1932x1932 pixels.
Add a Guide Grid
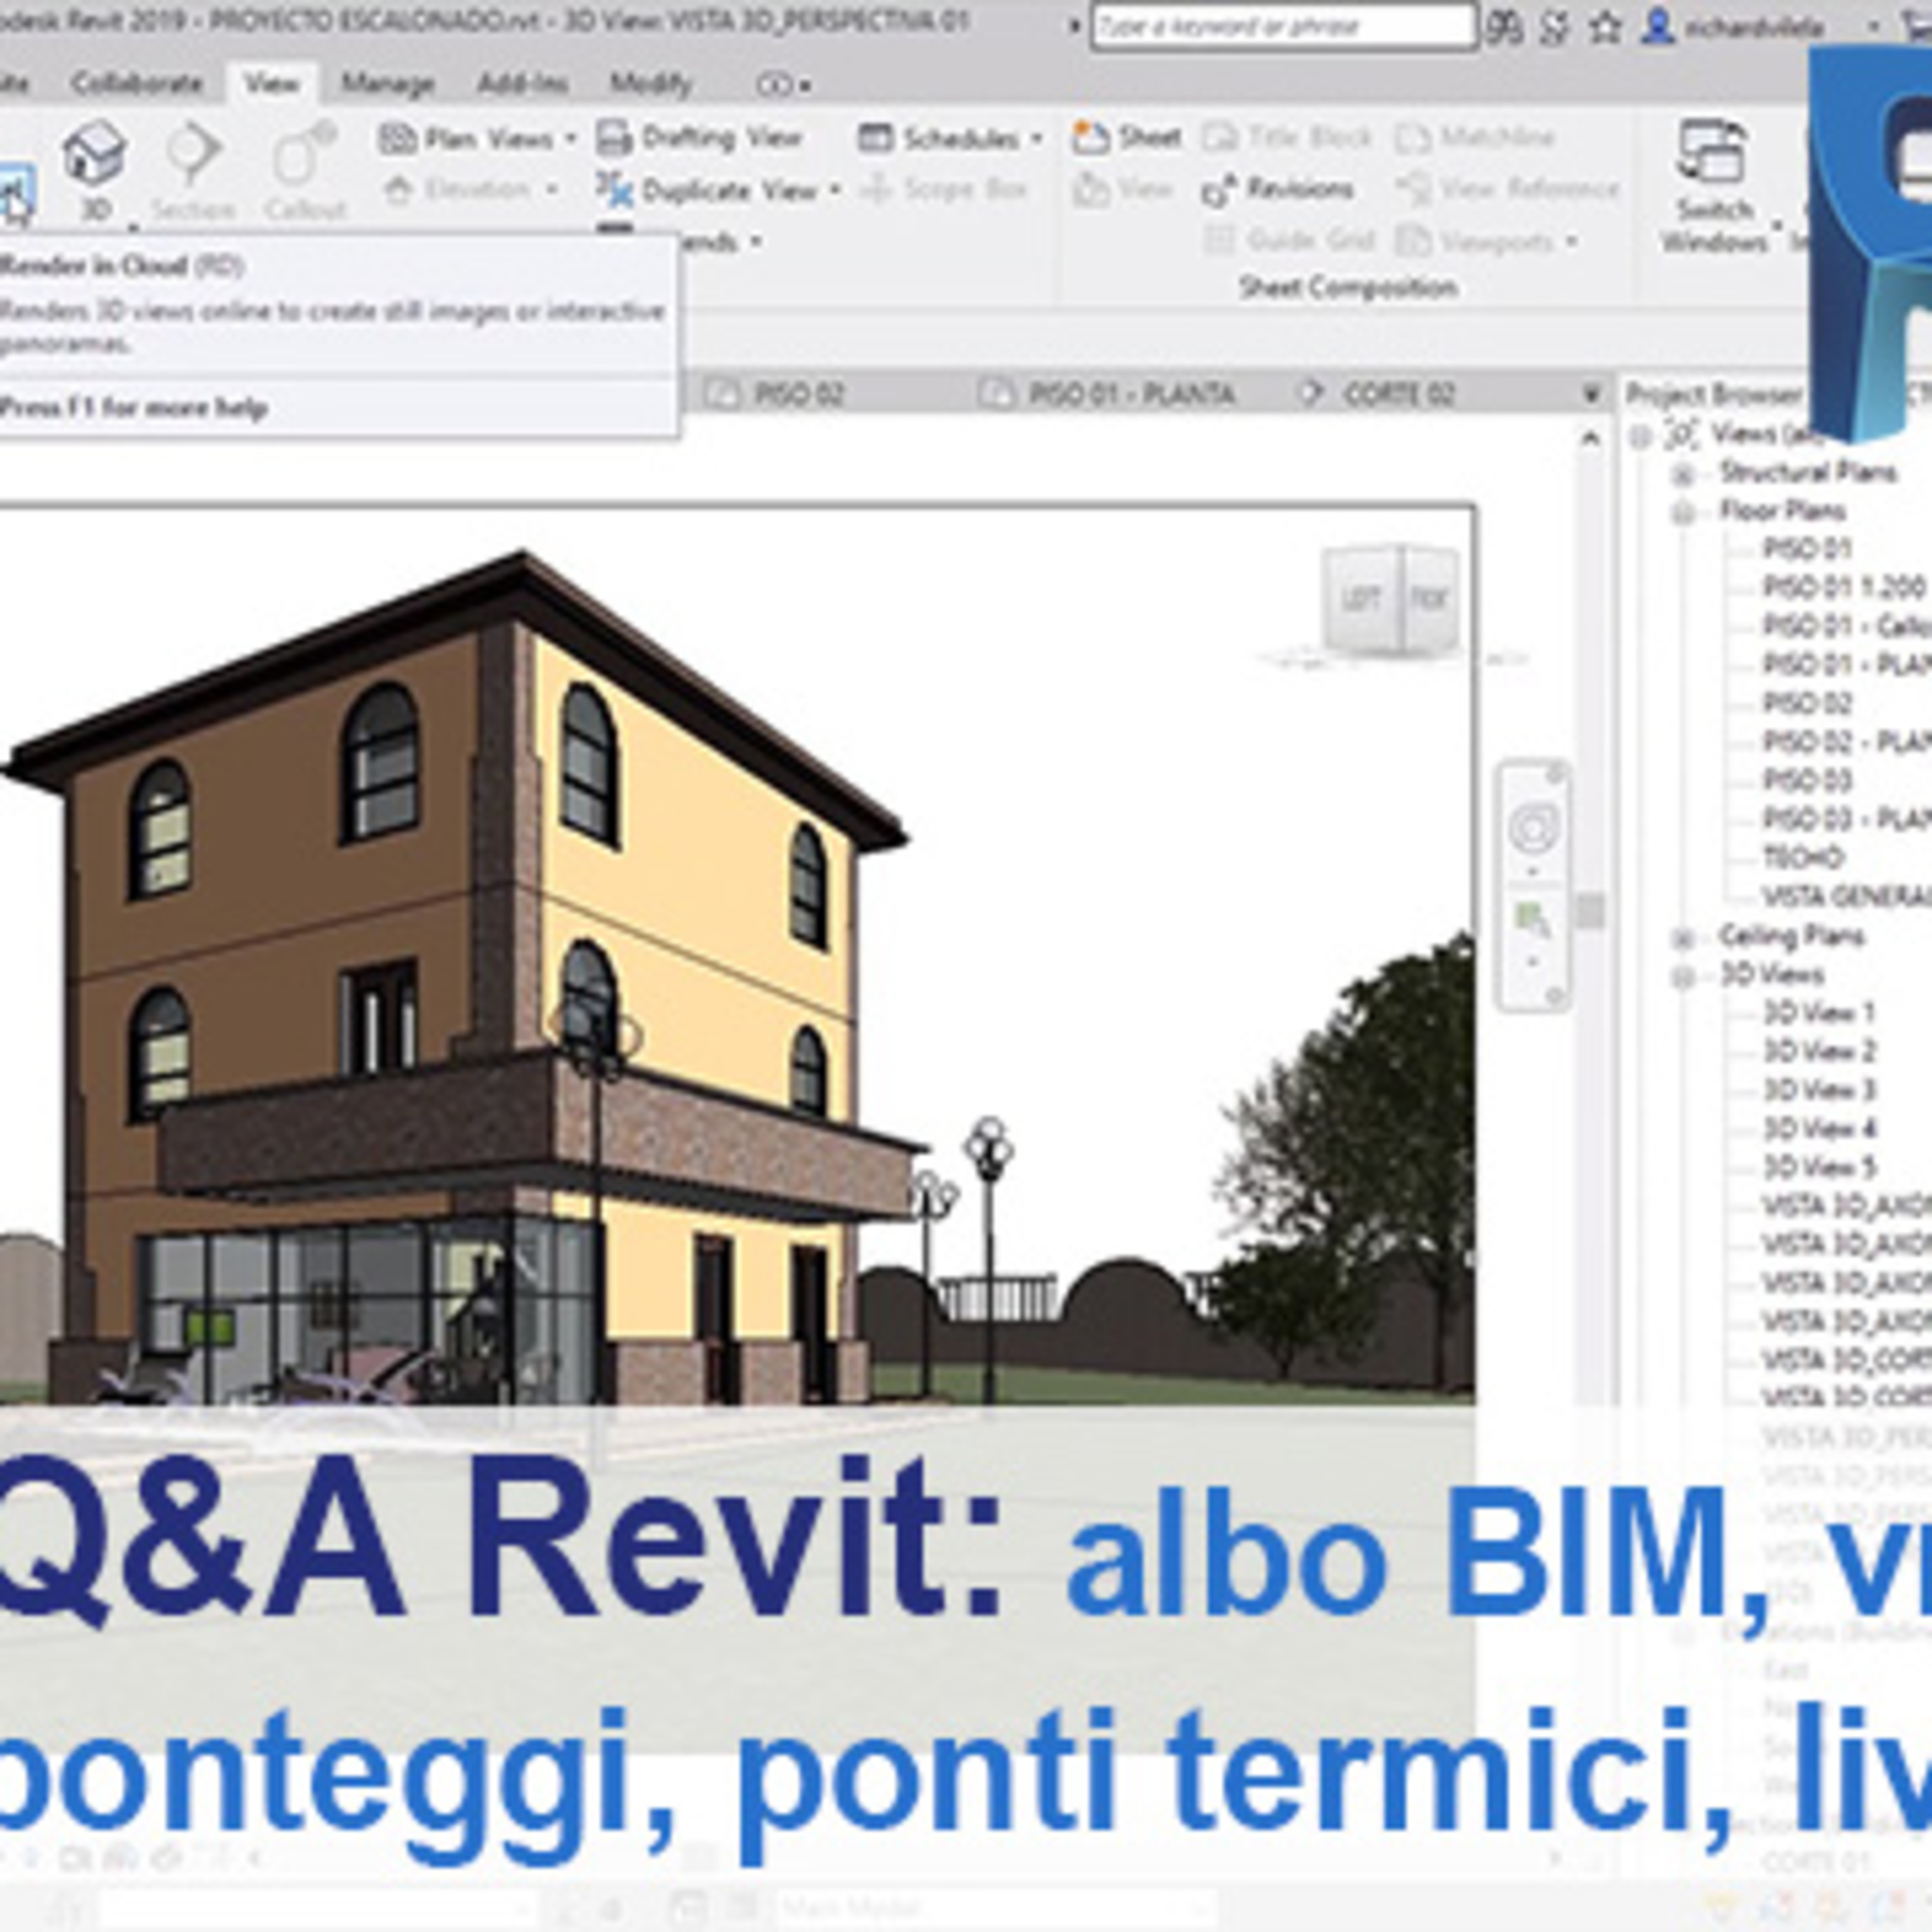pyautogui.click(x=1290, y=240)
